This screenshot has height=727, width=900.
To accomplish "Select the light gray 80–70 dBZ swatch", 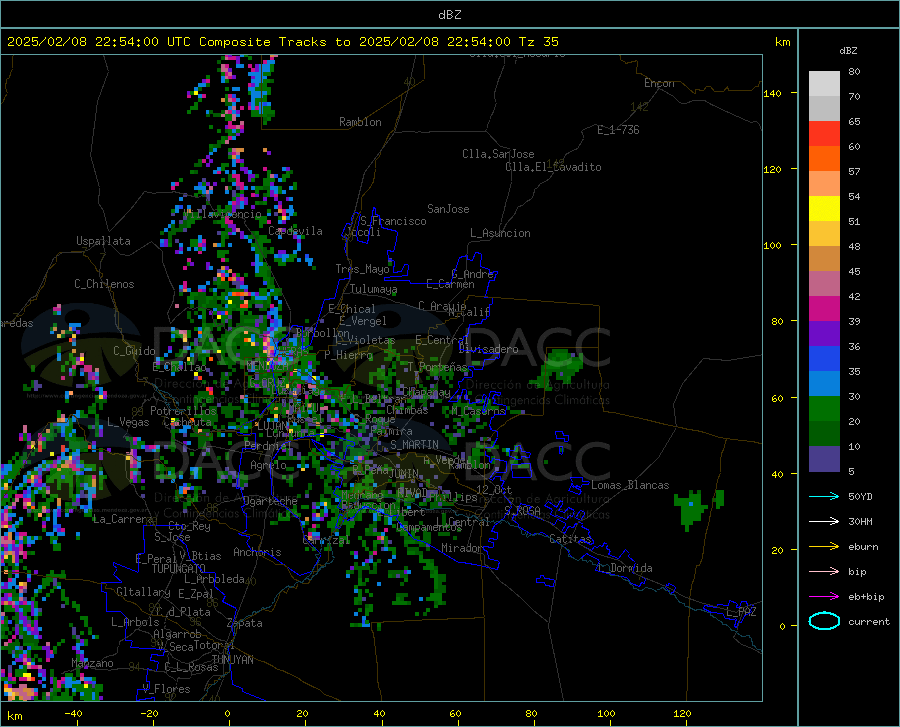I will point(824,84).
